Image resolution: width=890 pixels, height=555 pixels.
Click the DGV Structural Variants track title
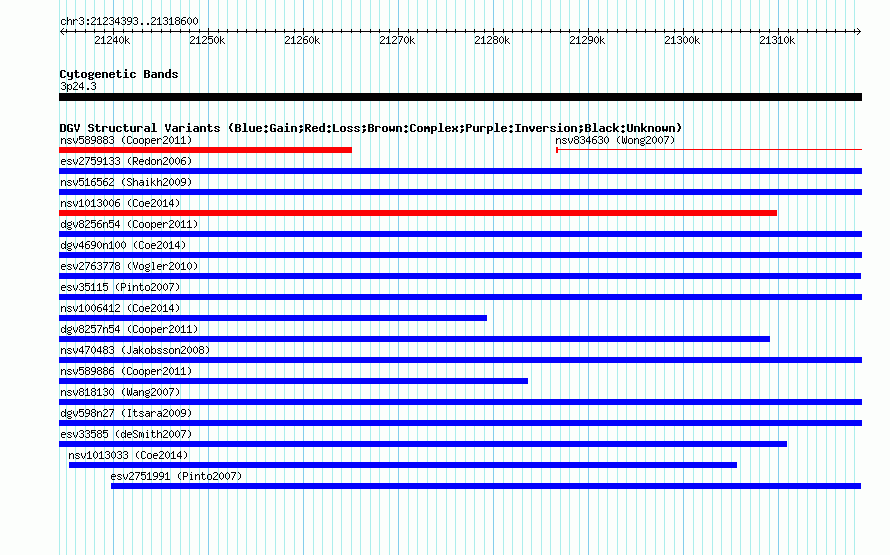click(x=371, y=128)
